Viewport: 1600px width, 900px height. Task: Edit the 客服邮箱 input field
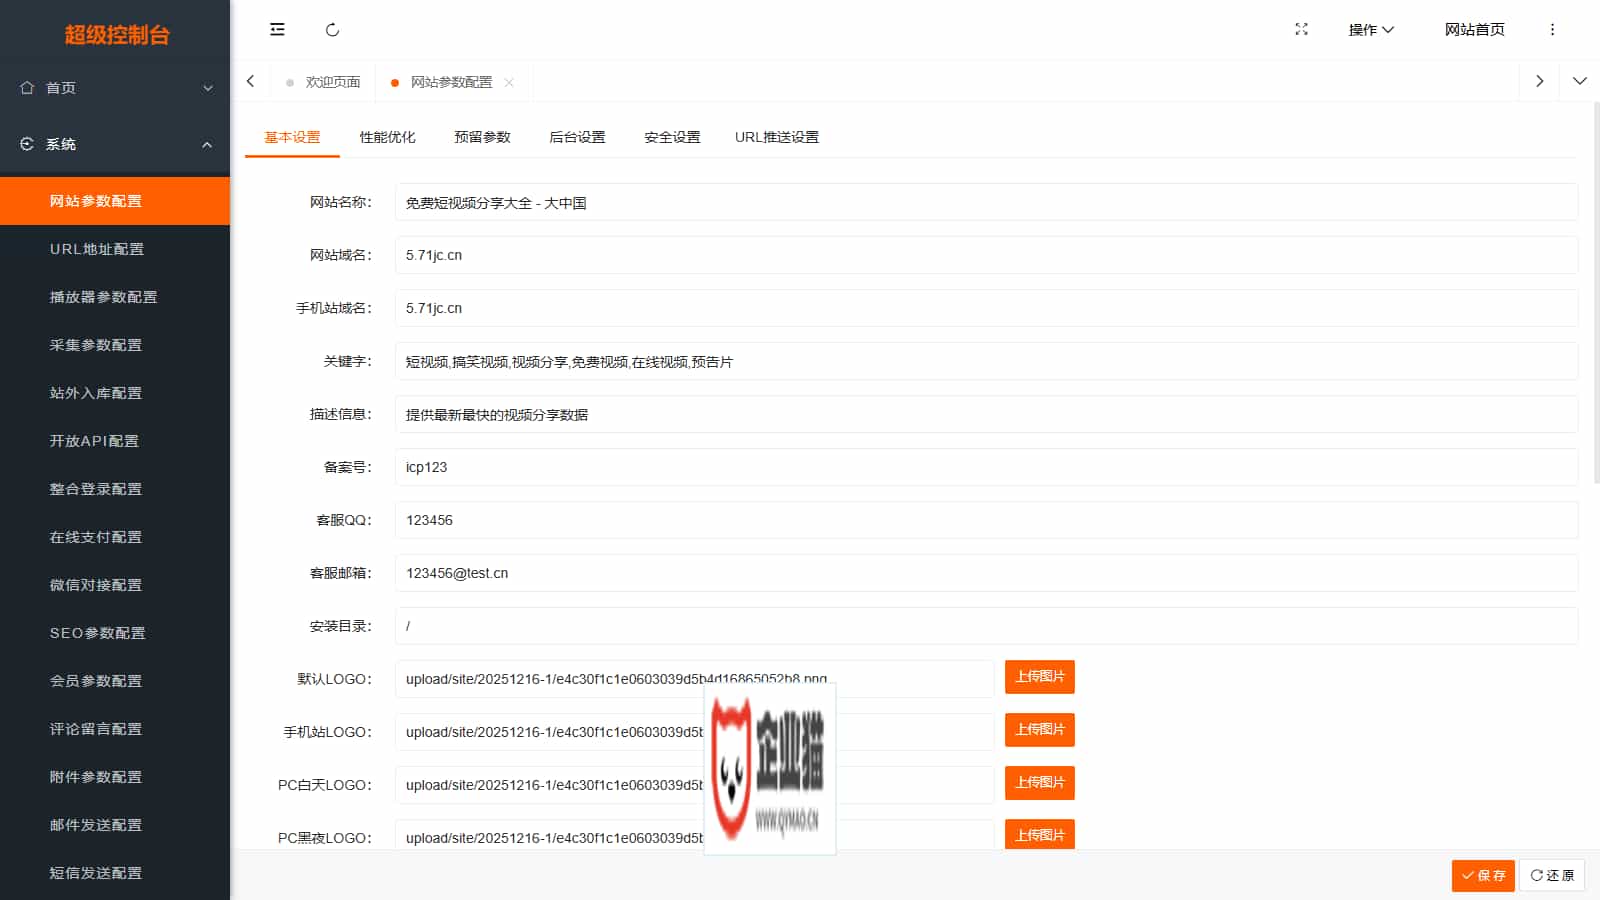point(986,573)
